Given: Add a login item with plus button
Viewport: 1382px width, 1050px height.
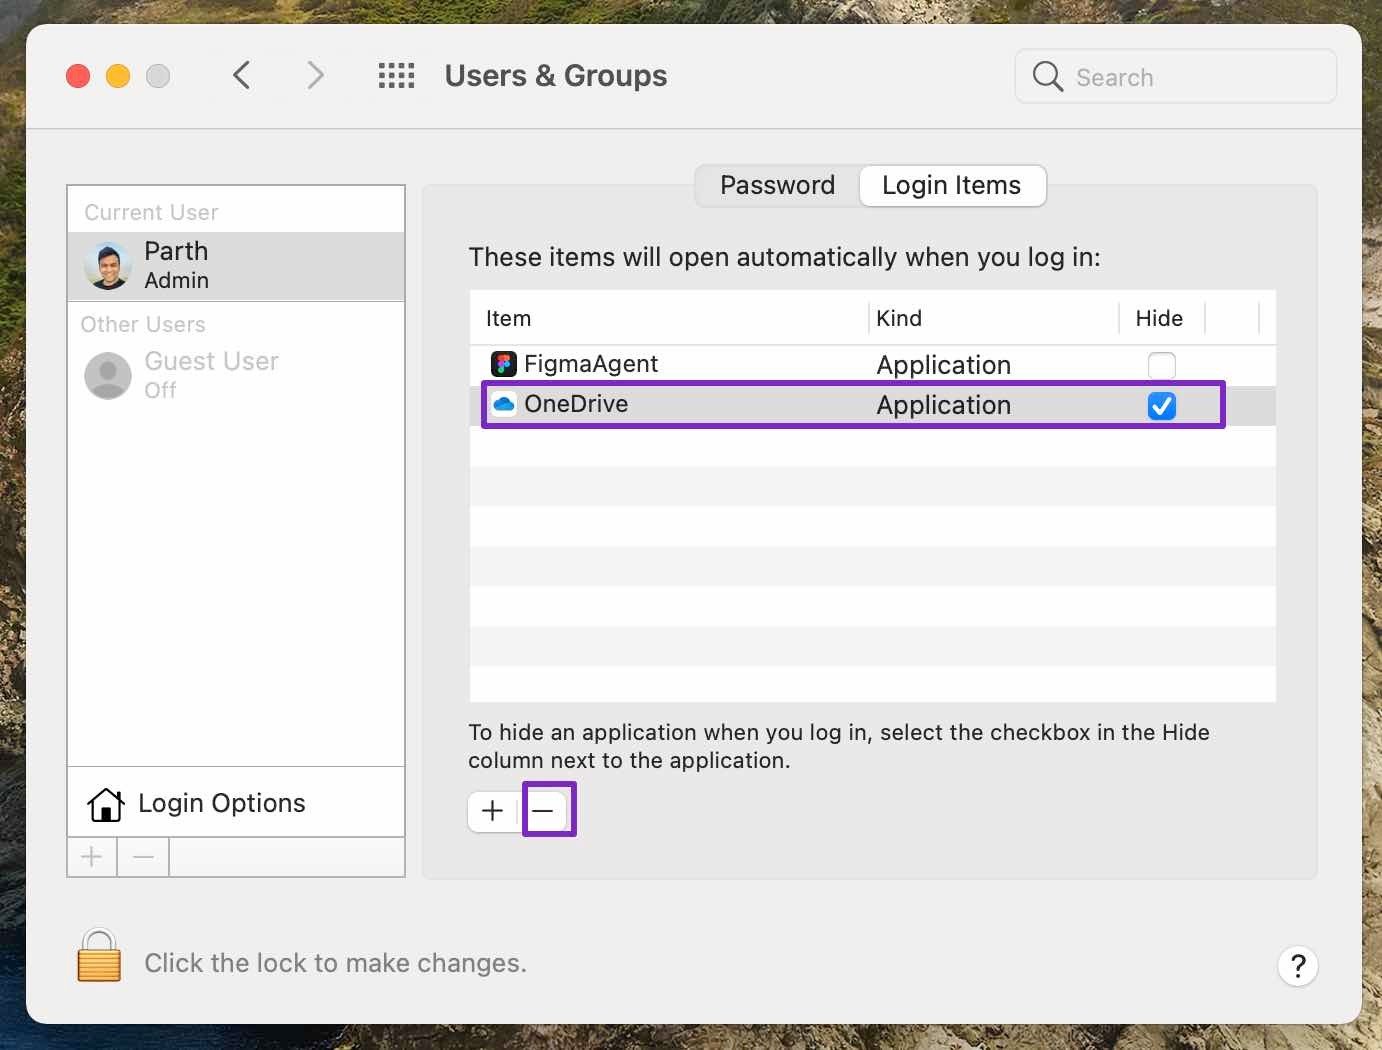Looking at the screenshot, I should coord(492,811).
